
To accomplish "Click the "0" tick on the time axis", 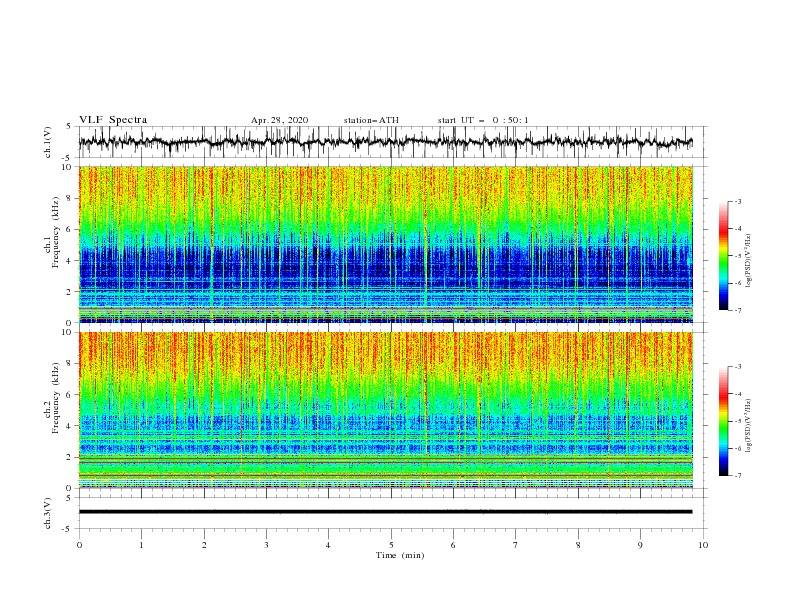I will [x=79, y=545].
